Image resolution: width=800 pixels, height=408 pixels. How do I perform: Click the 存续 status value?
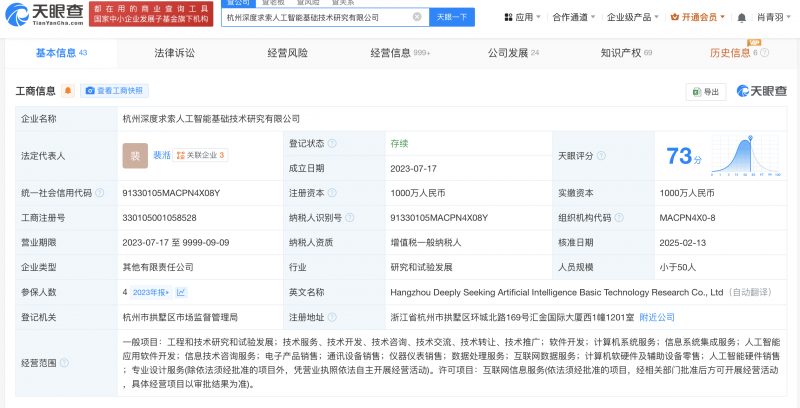click(399, 144)
